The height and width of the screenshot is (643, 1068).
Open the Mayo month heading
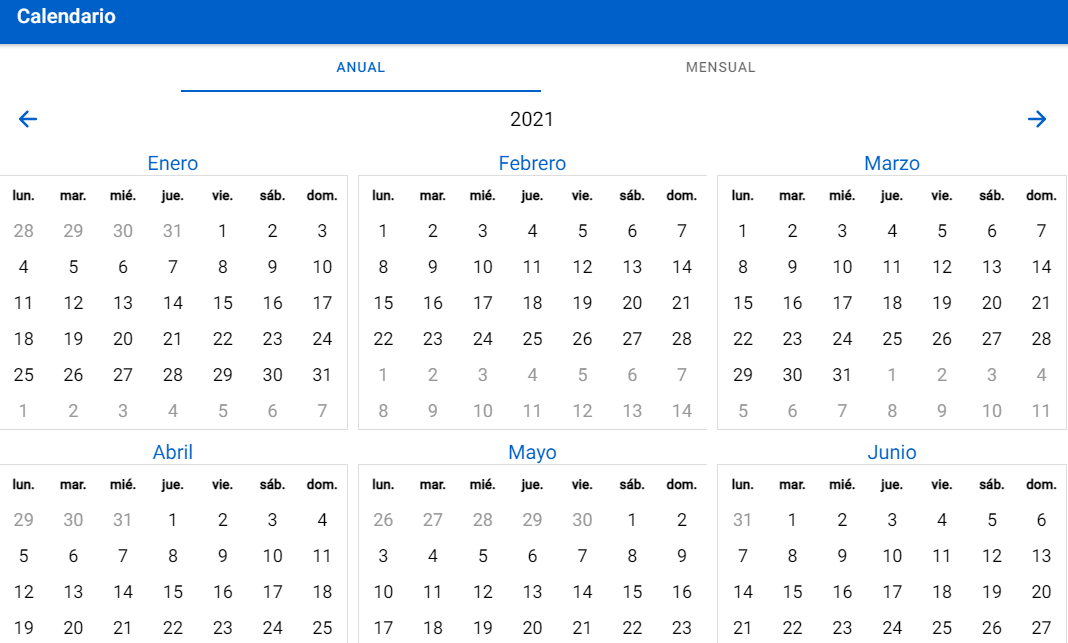click(x=532, y=452)
